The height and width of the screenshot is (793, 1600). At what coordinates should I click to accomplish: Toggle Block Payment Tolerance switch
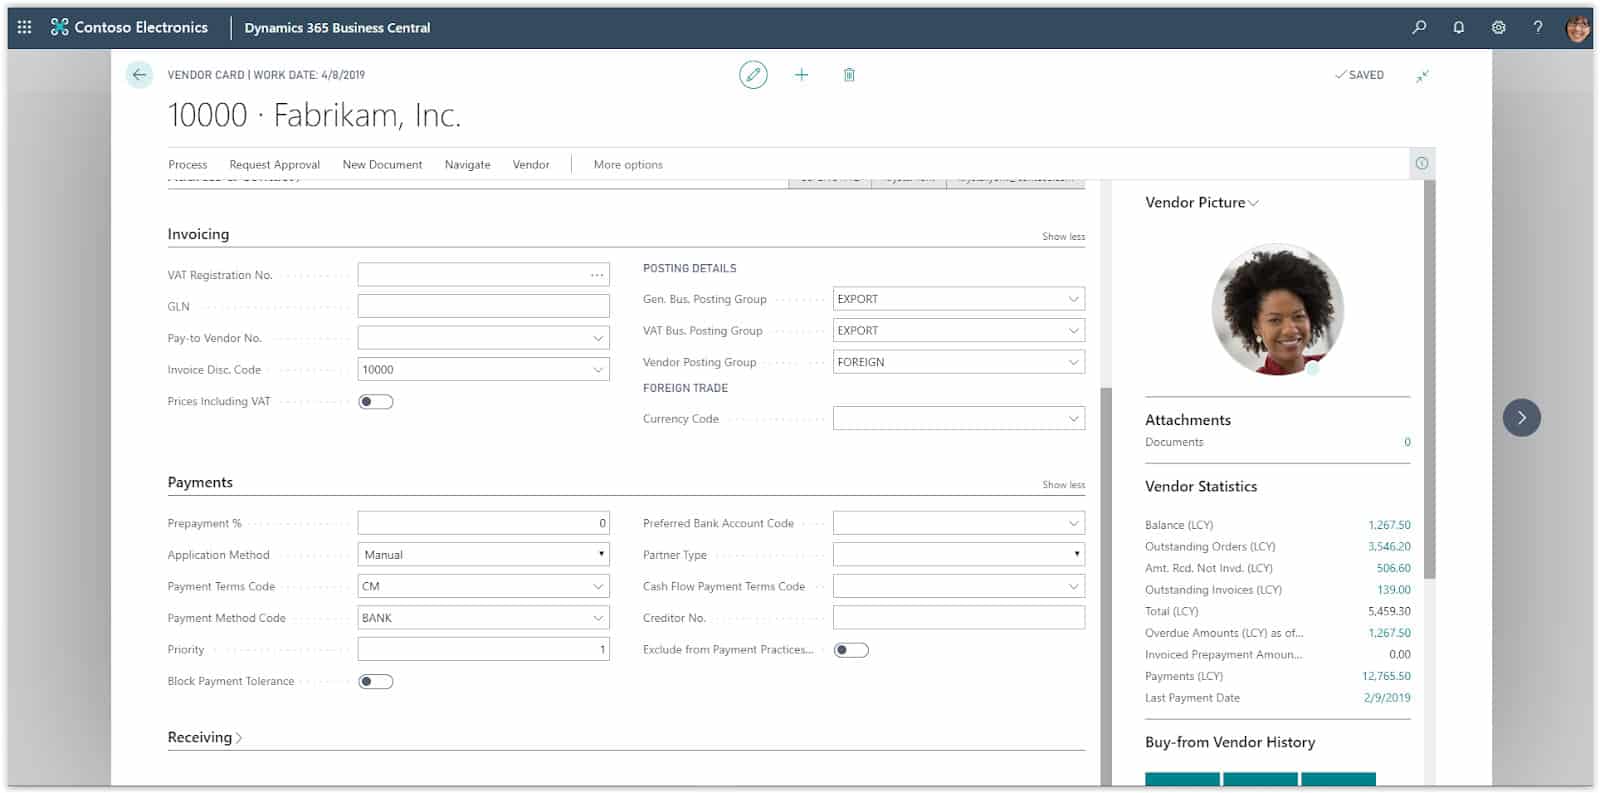click(376, 682)
